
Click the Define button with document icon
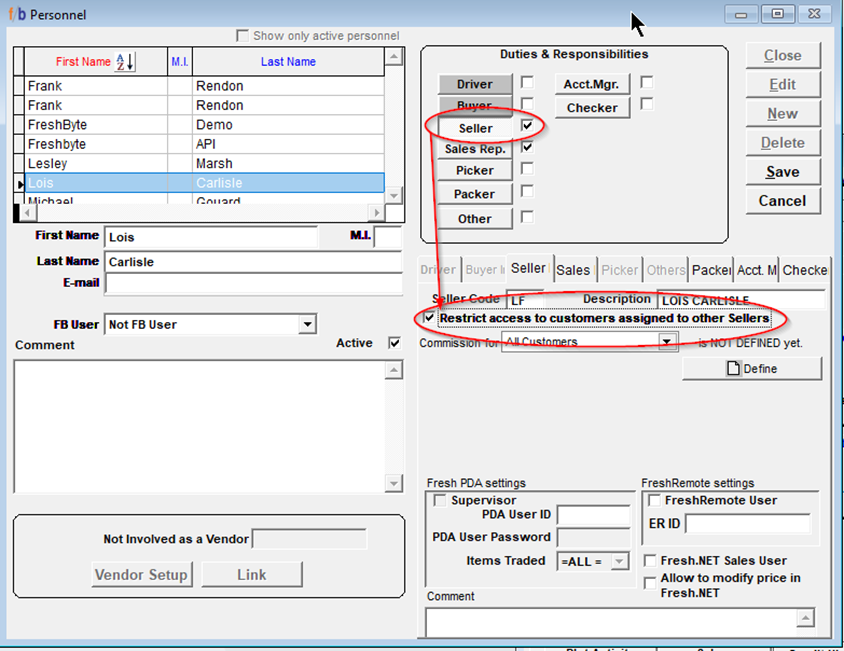tap(752, 369)
